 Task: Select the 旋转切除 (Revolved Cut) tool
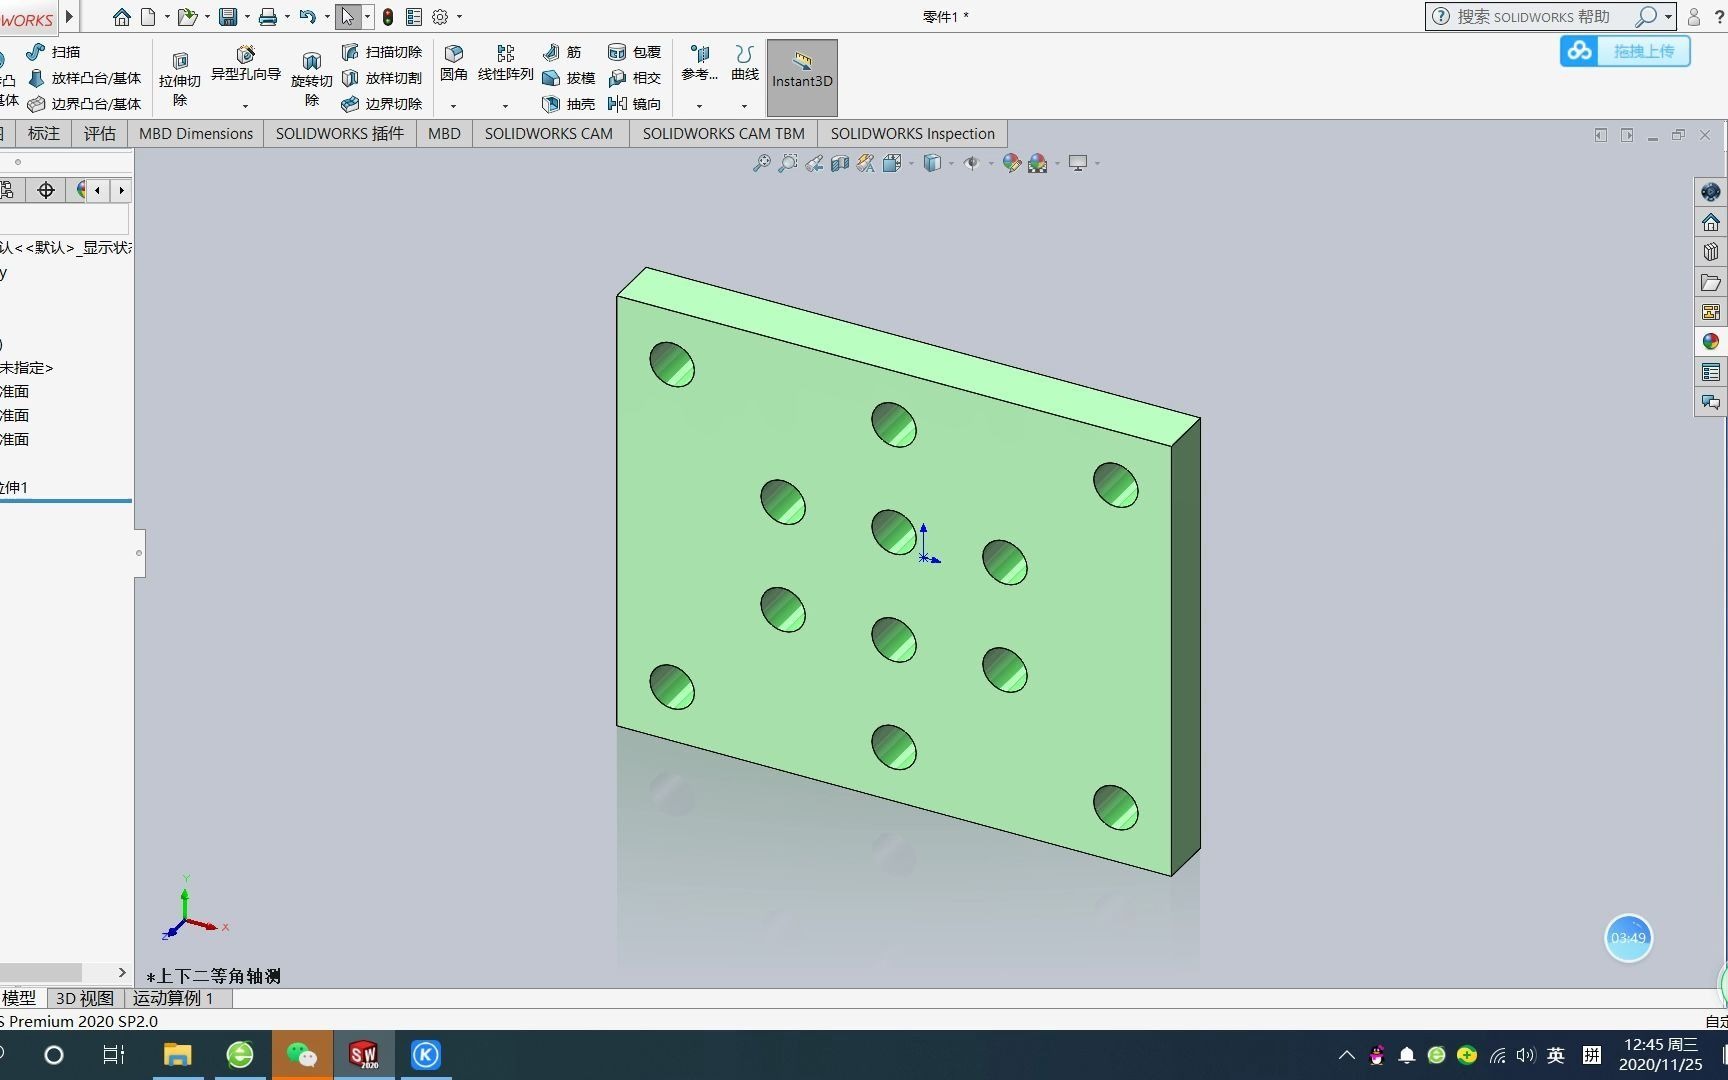pyautogui.click(x=311, y=77)
